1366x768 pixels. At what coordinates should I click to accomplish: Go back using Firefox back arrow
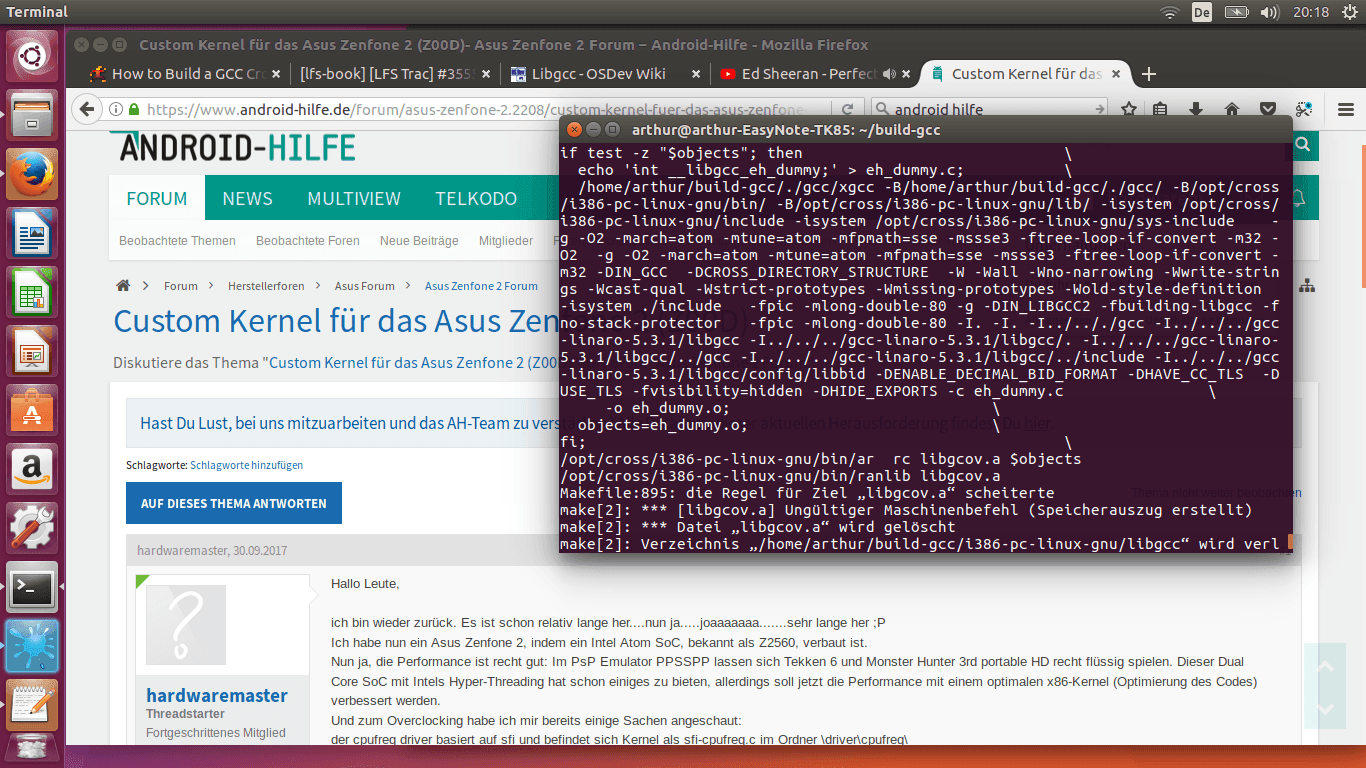pyautogui.click(x=87, y=109)
